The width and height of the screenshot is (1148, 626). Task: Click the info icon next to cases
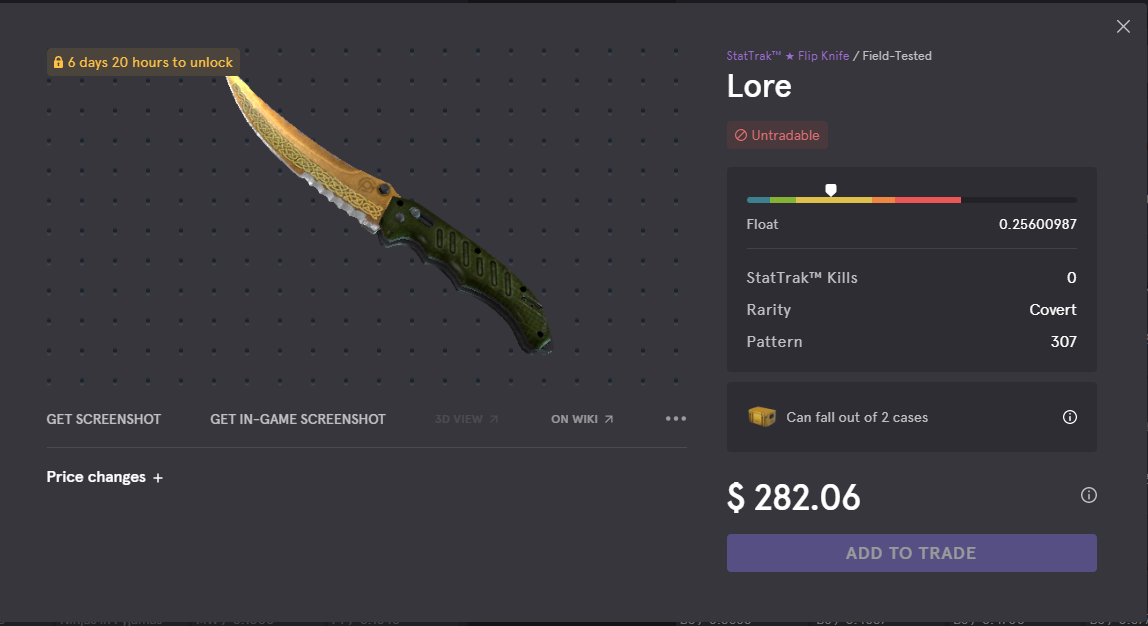click(x=1070, y=417)
